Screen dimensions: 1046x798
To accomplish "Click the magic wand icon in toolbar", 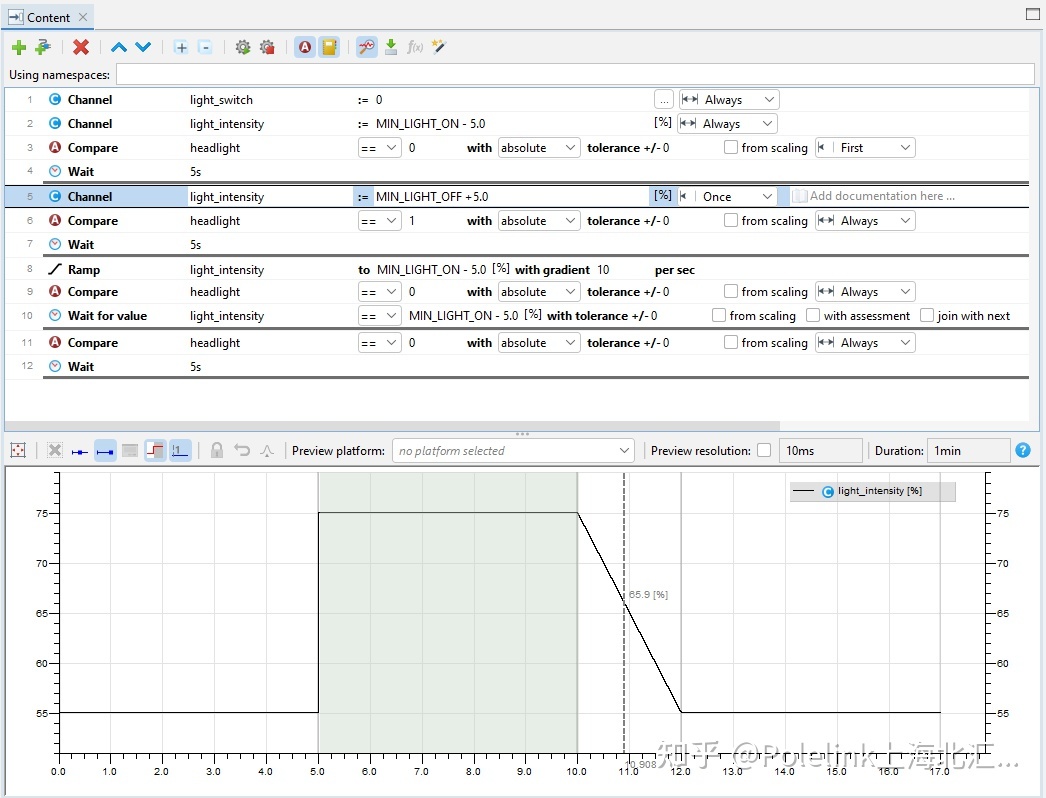I will [x=438, y=47].
